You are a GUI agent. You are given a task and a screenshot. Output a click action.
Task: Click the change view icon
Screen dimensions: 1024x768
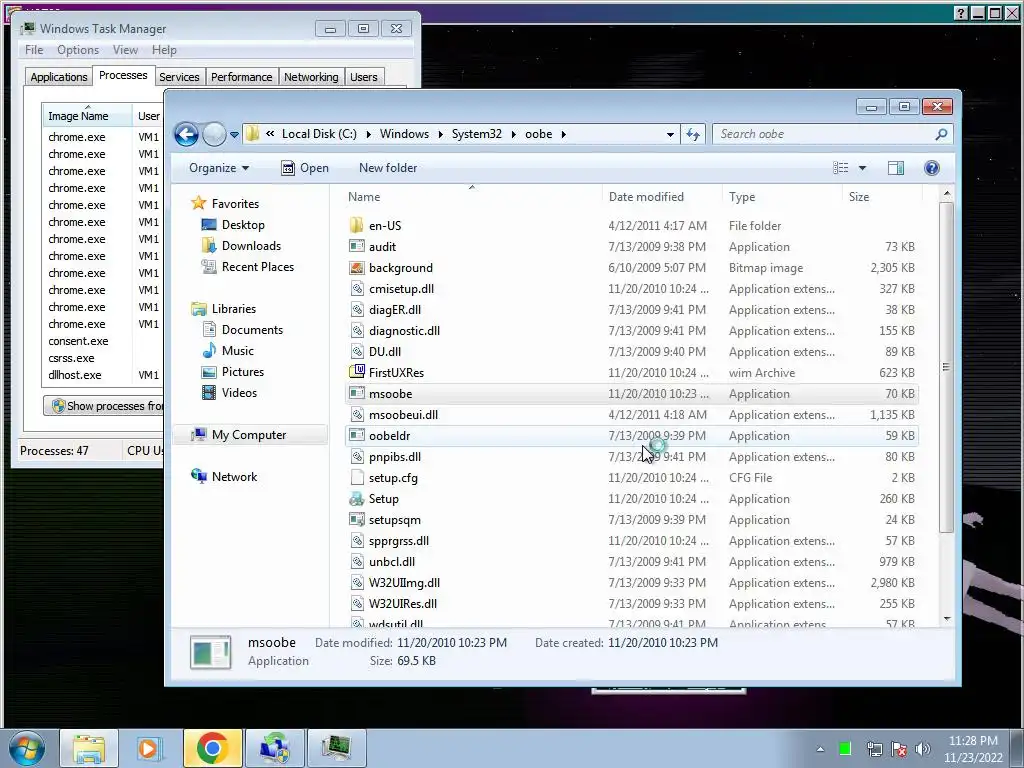tap(840, 168)
